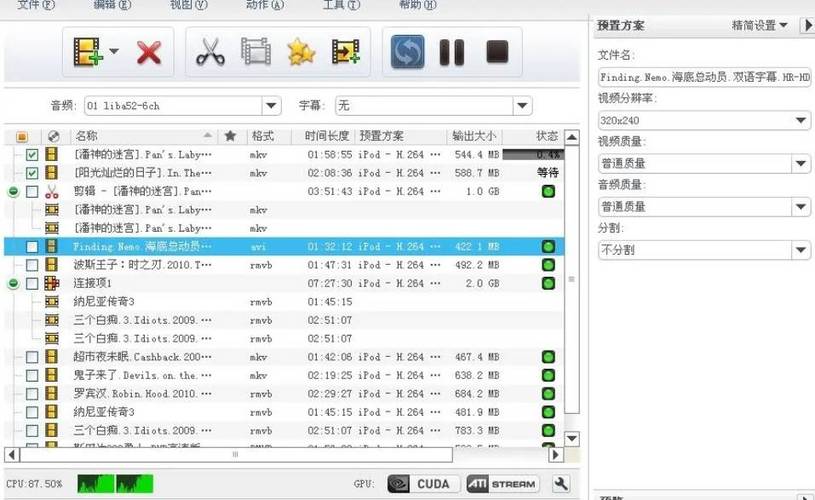Stop the conversion with the stop icon
Screen dimensions: 815x500
497,53
